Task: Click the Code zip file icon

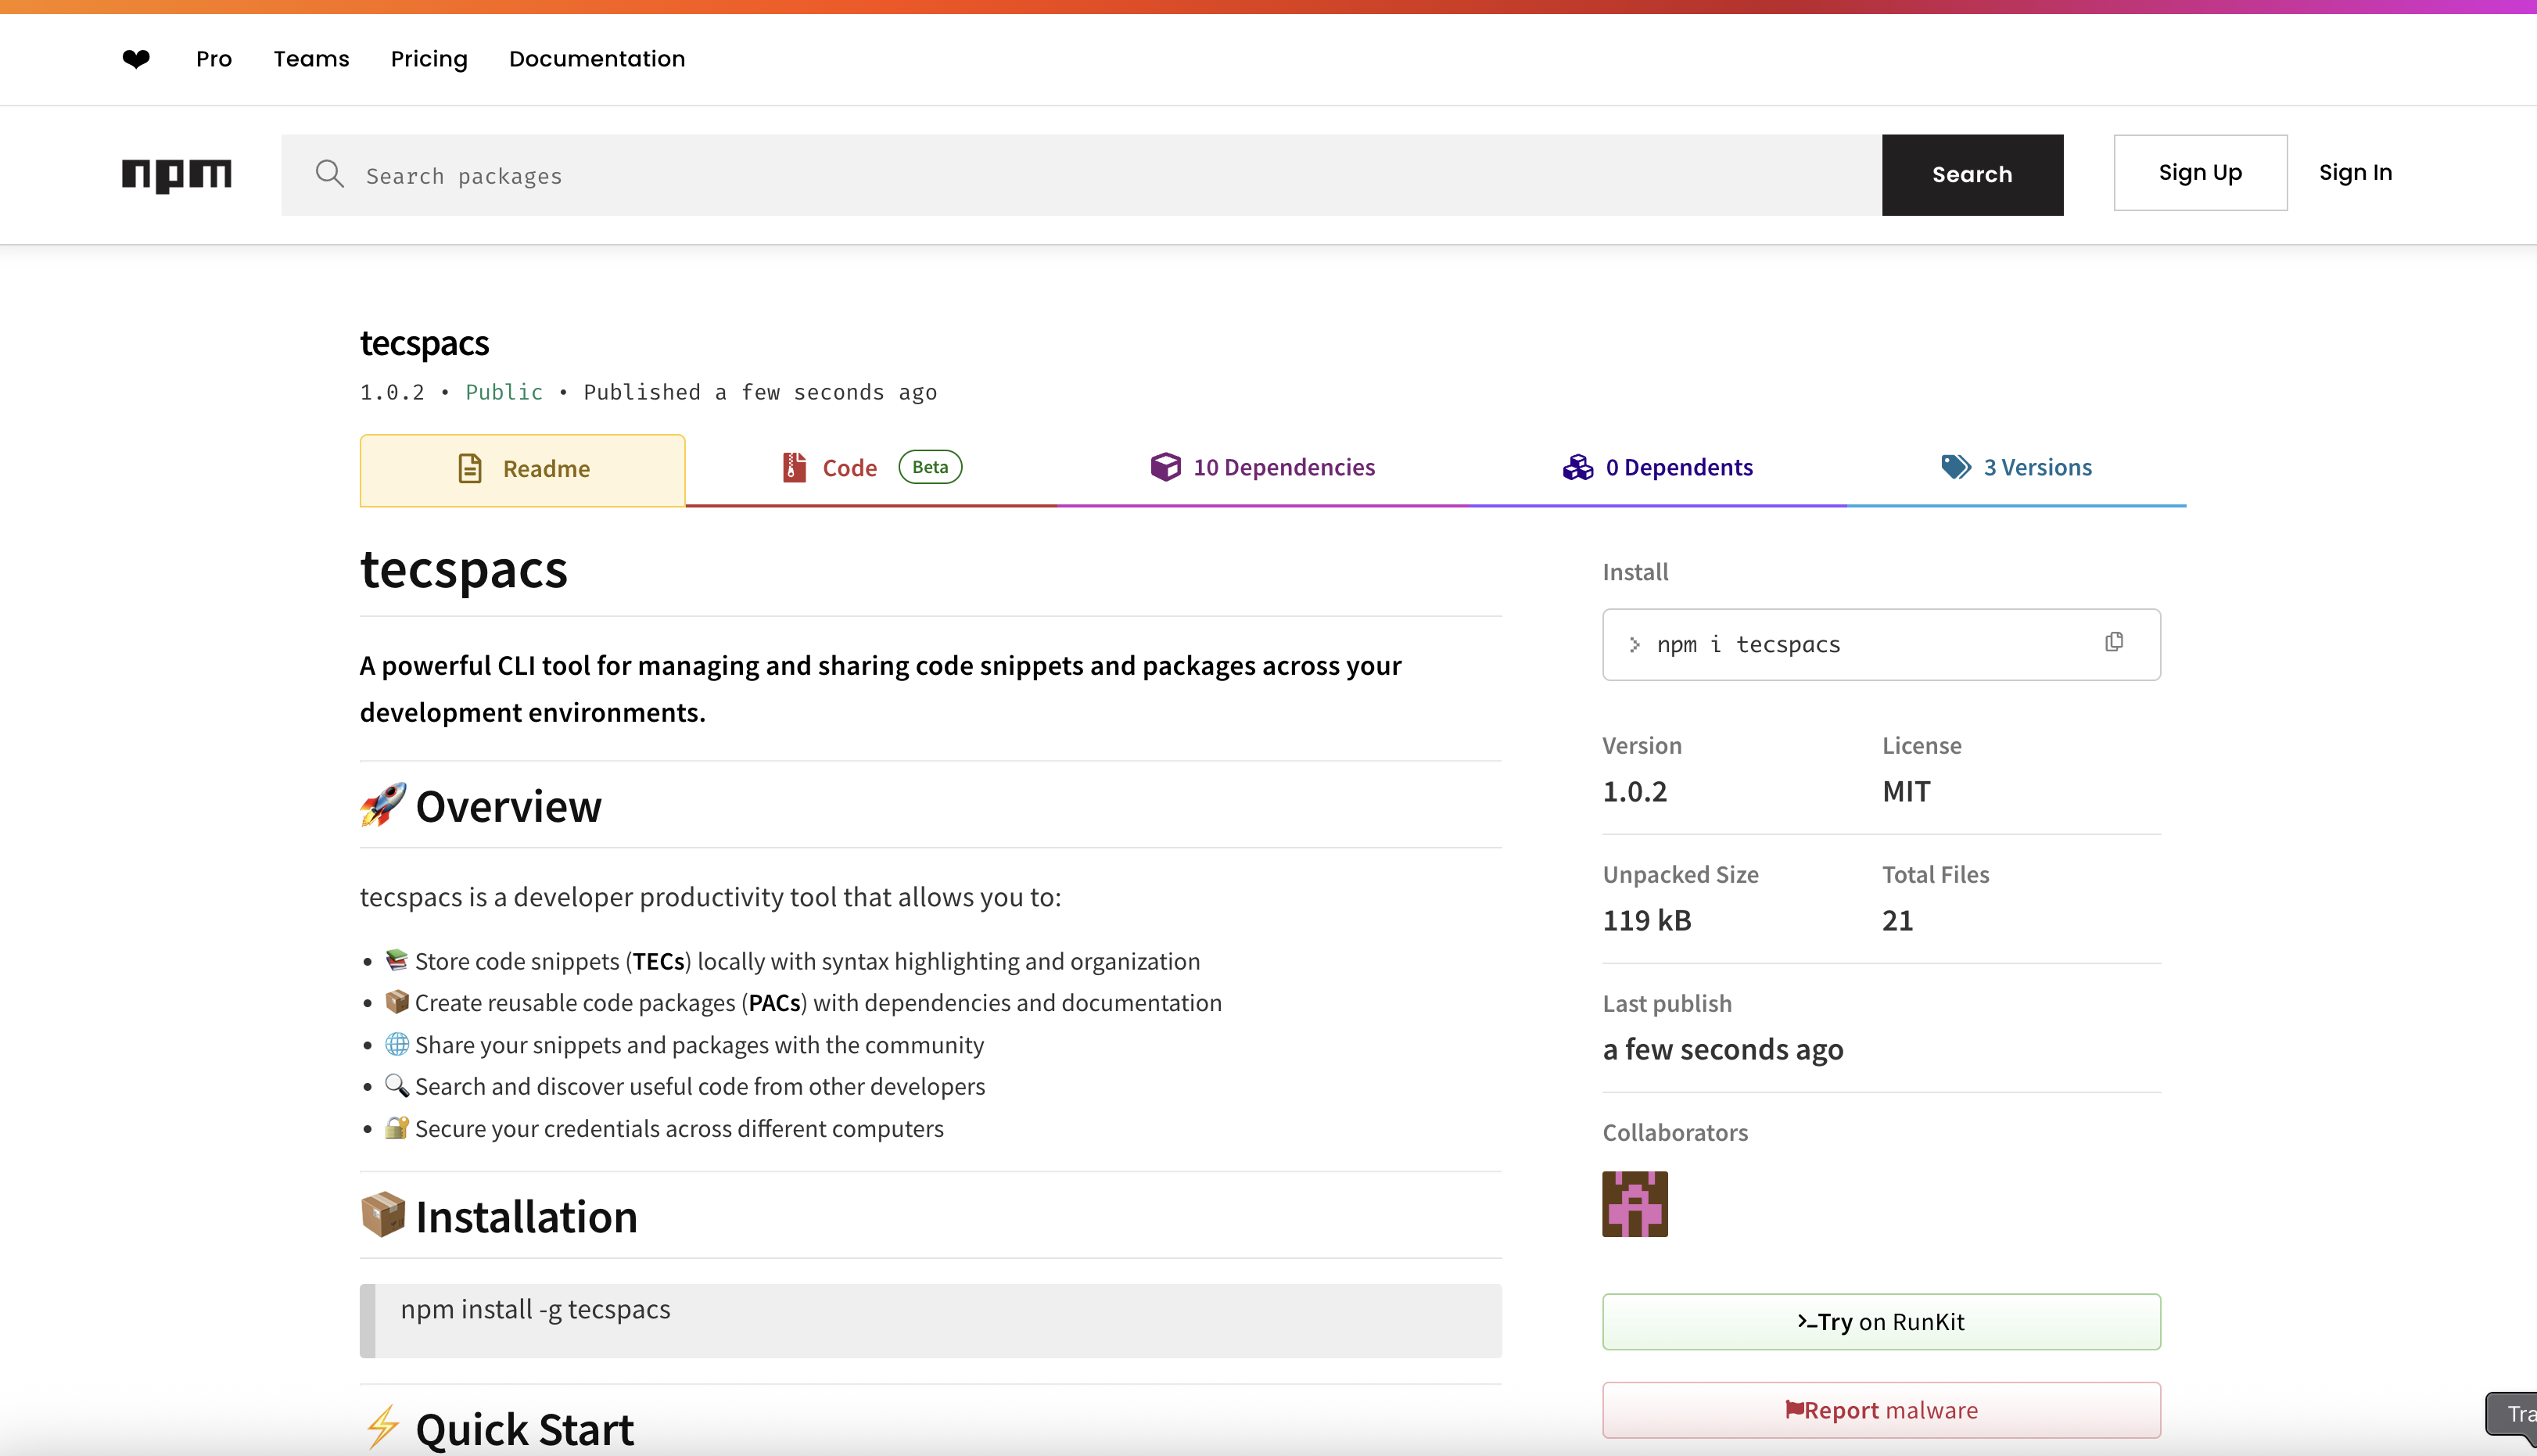Action: 794,467
